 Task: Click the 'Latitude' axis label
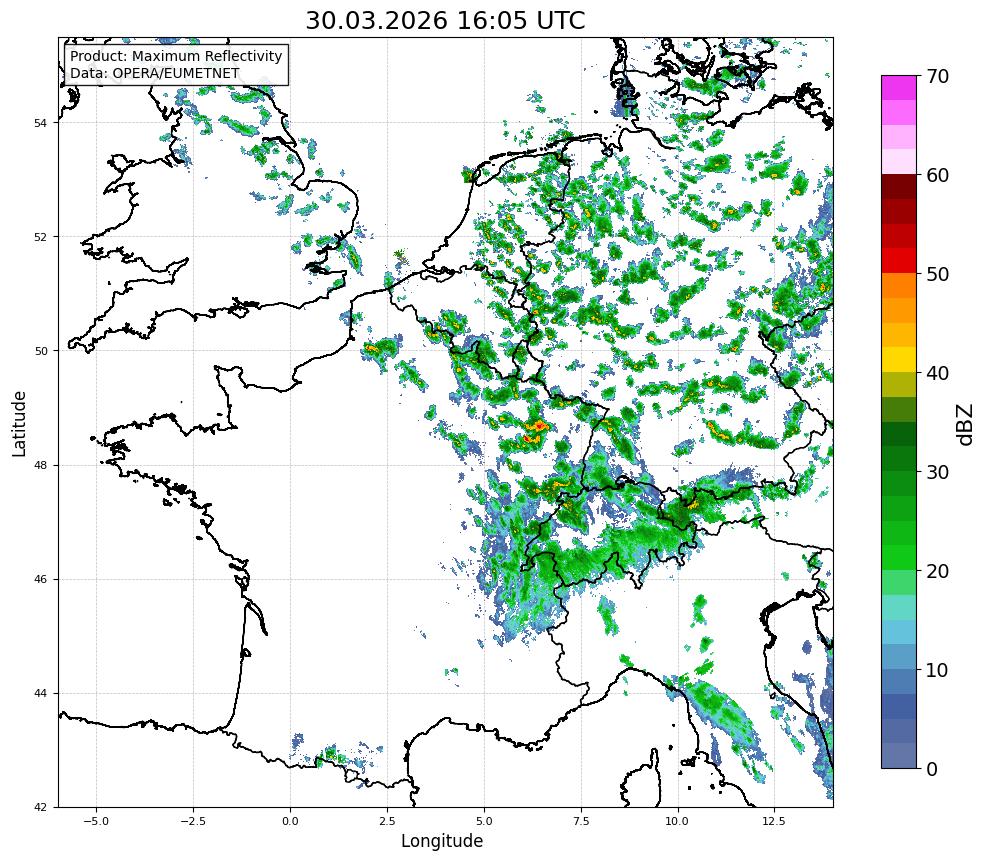pyautogui.click(x=19, y=423)
